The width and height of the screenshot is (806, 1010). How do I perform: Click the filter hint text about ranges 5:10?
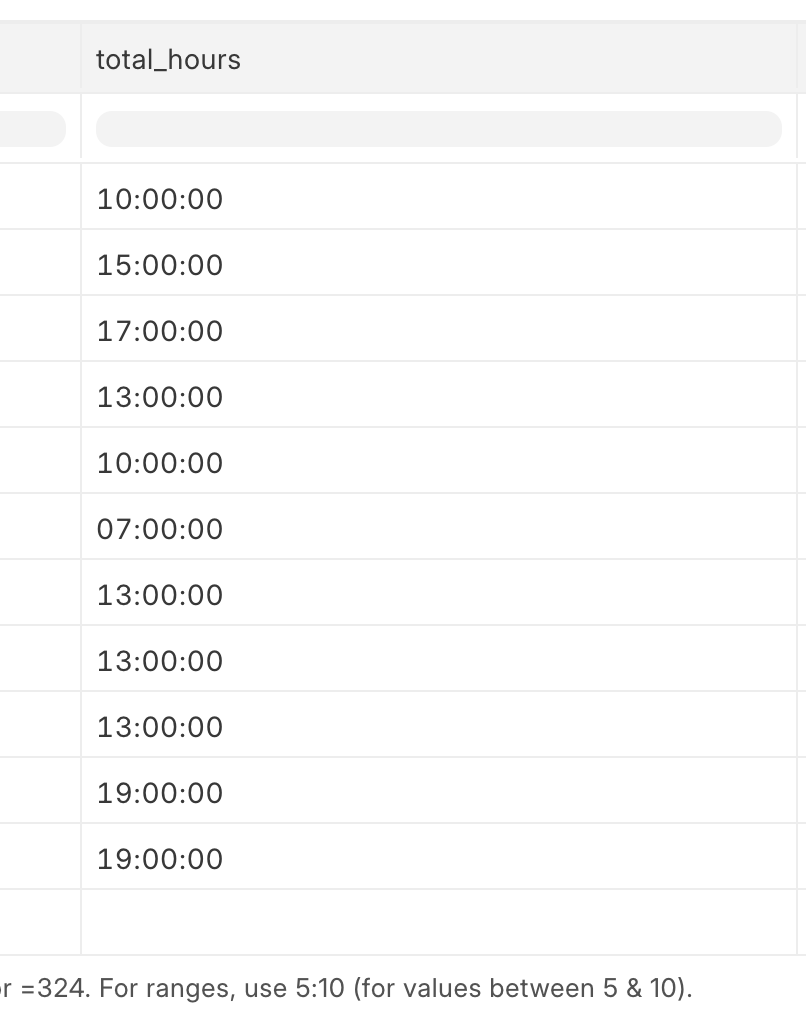346,987
